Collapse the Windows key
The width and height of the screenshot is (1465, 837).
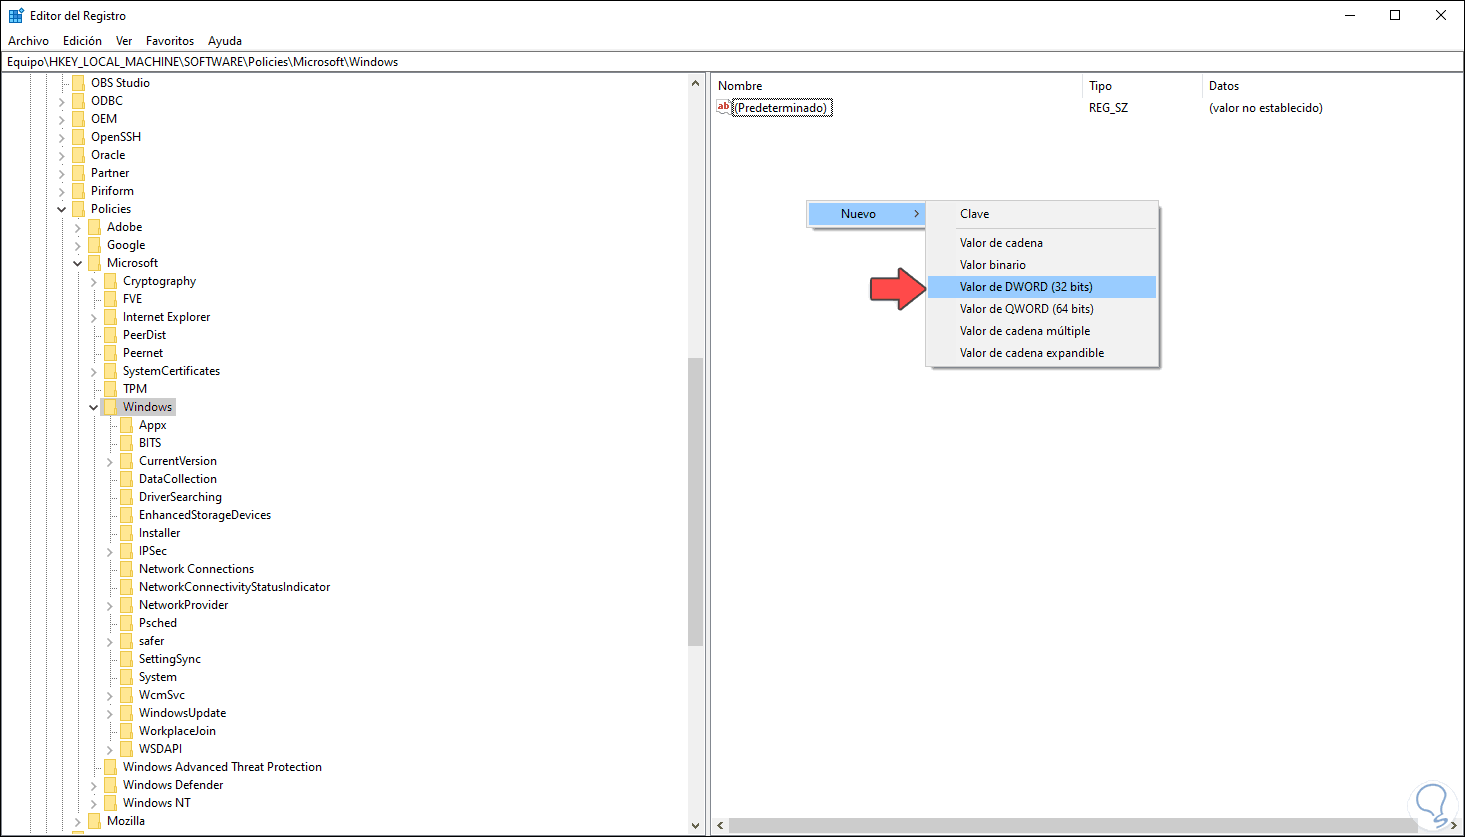(94, 407)
